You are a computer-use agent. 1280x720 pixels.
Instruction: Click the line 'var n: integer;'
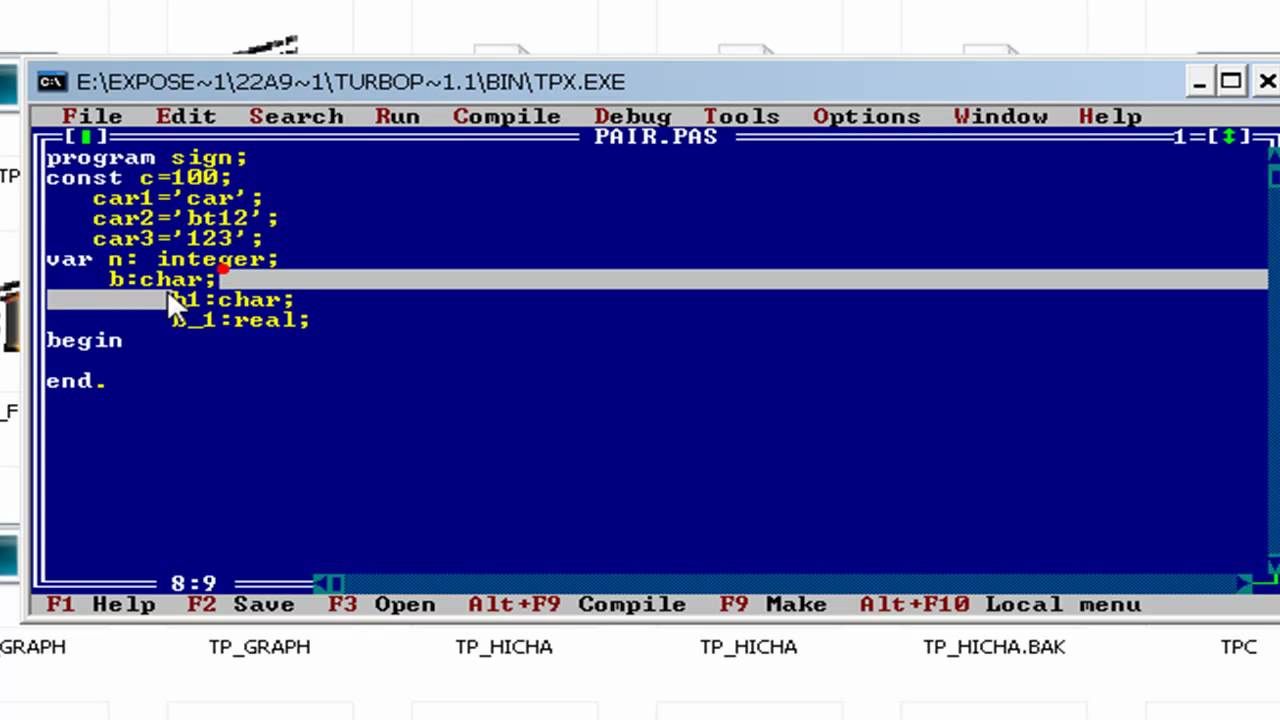(162, 259)
